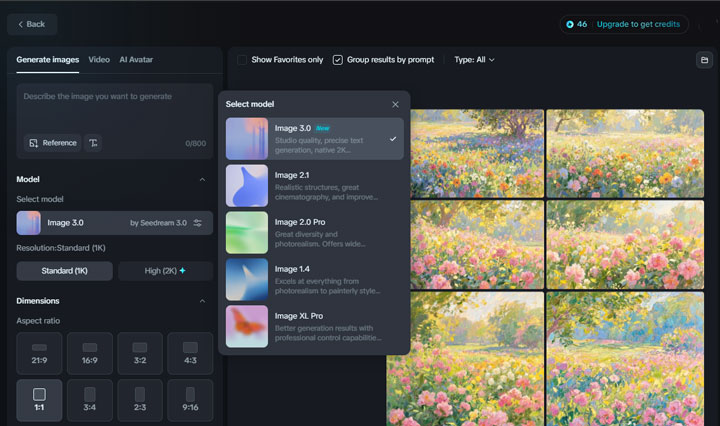The height and width of the screenshot is (426, 720).
Task: Click the Image 1.4 blue thumbnail
Action: point(247,280)
